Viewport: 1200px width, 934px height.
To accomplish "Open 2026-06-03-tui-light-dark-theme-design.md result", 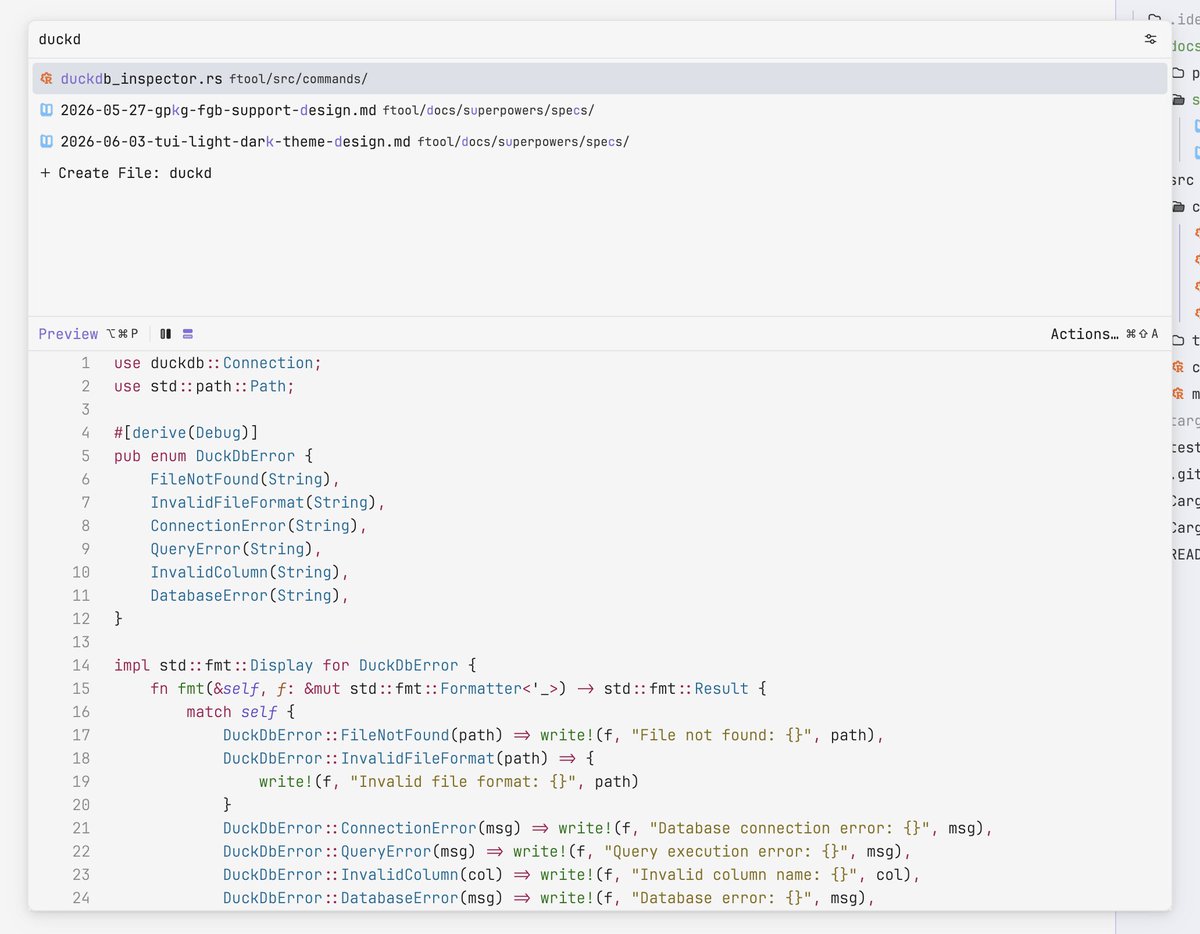I will 600,141.
